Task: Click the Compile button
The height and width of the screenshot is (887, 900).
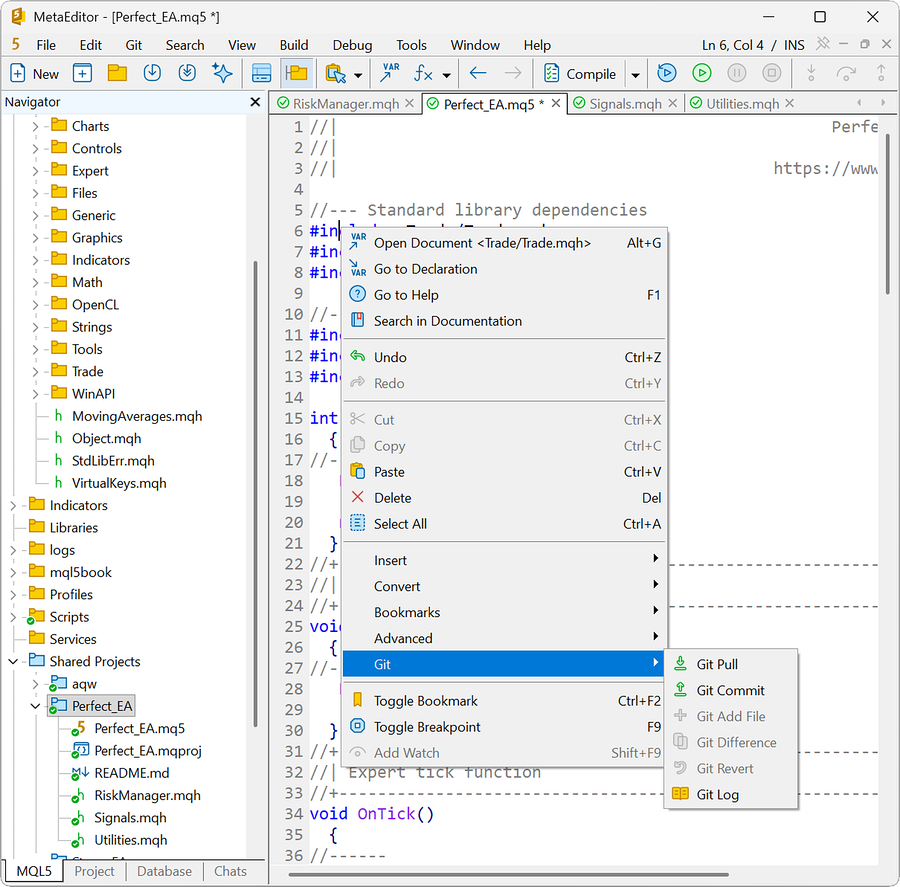Action: tap(580, 73)
